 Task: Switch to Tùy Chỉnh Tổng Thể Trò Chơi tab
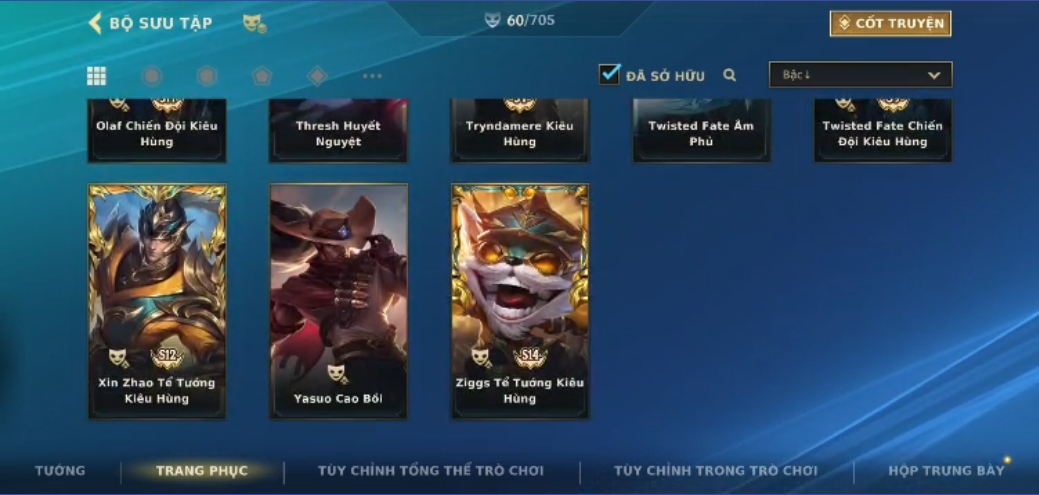click(x=431, y=471)
